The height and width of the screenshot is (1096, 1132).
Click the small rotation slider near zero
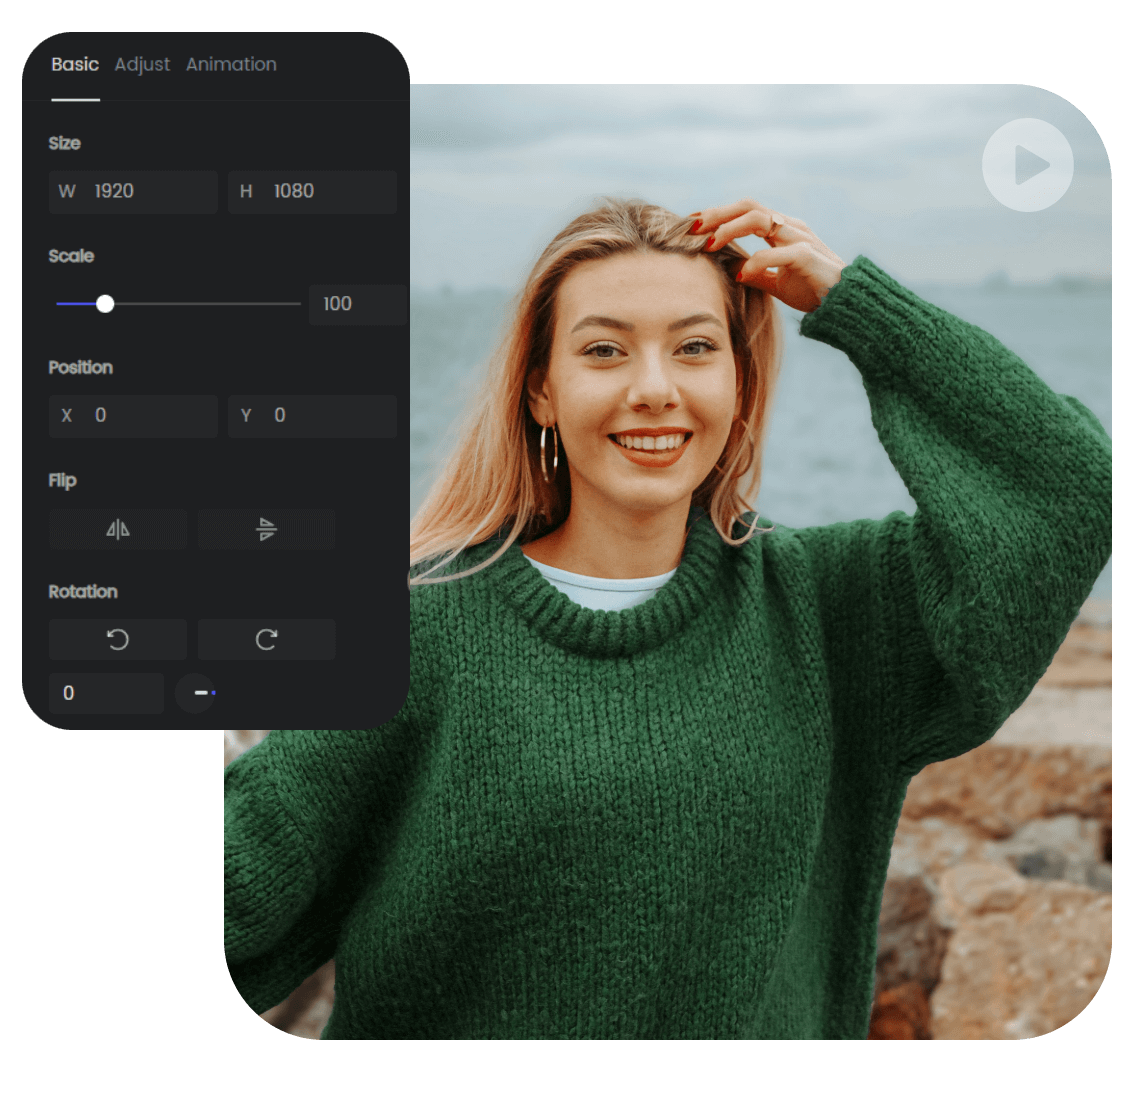click(x=197, y=692)
